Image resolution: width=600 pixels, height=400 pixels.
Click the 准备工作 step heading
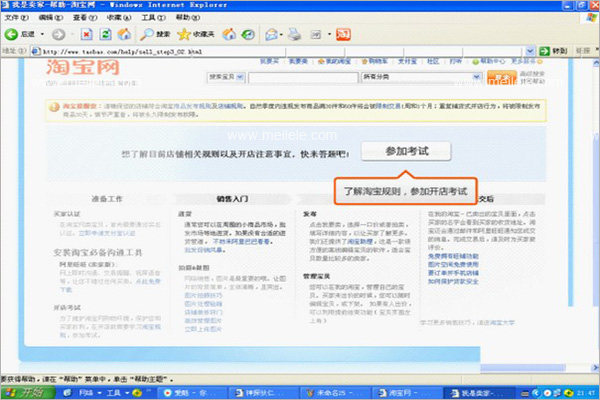tap(107, 199)
